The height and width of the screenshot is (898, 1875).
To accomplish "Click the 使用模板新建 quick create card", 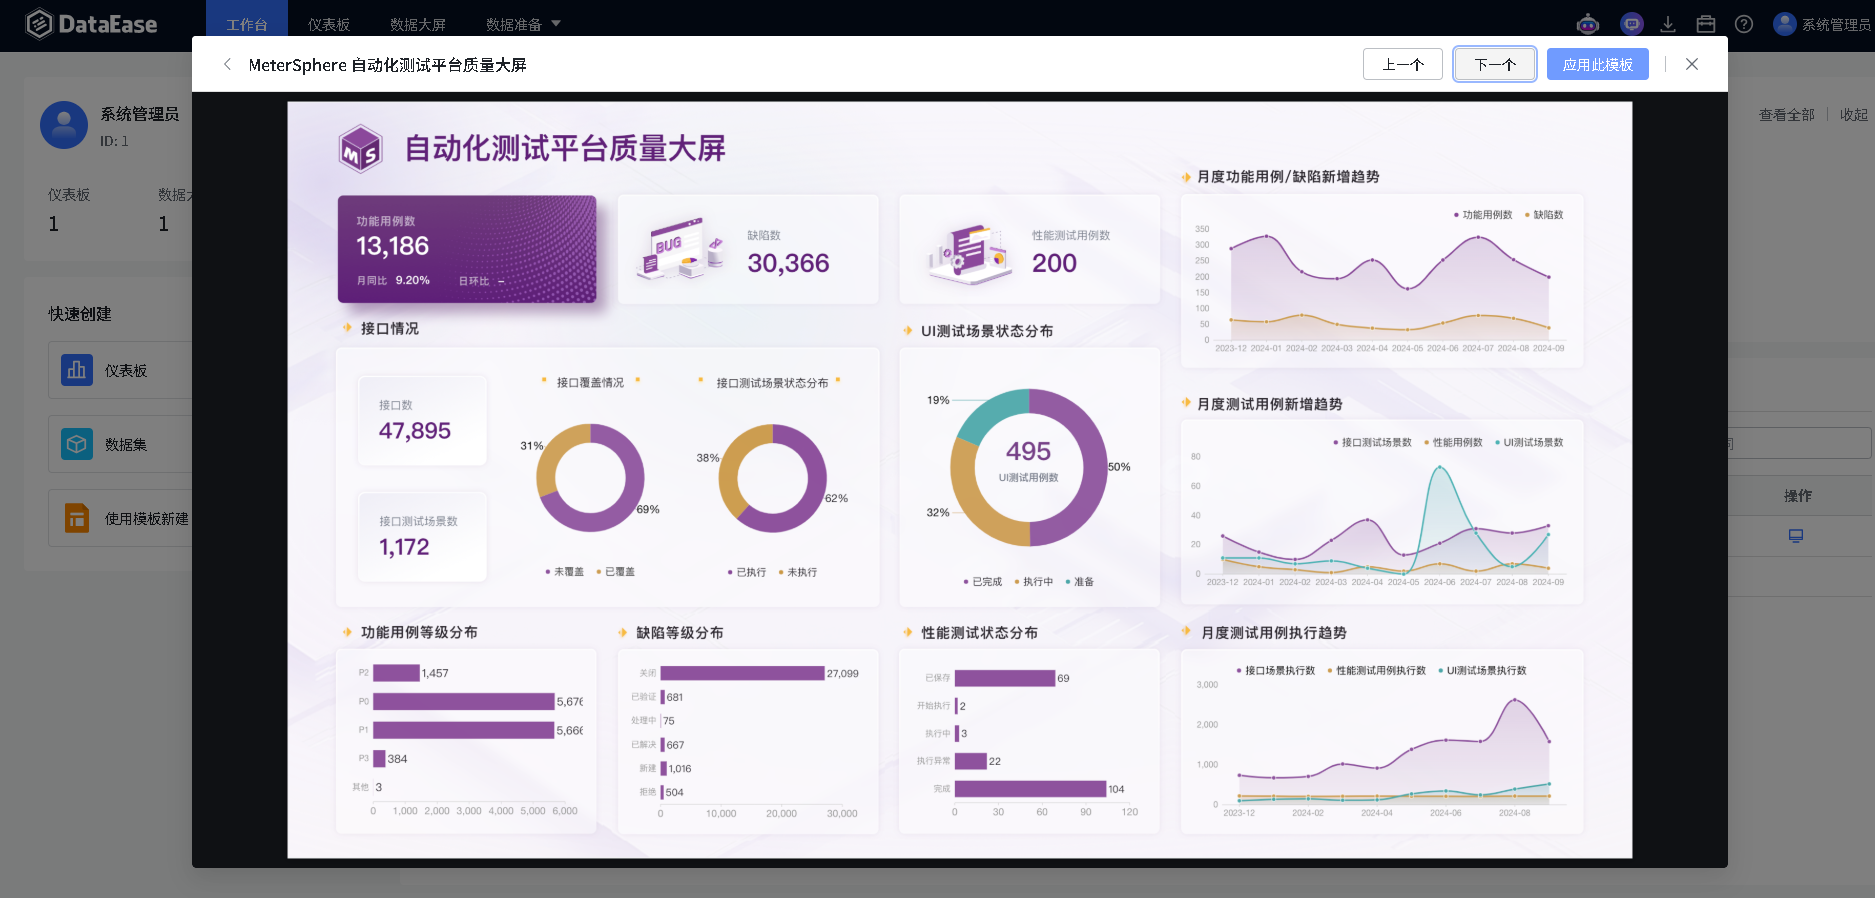I will (x=120, y=518).
